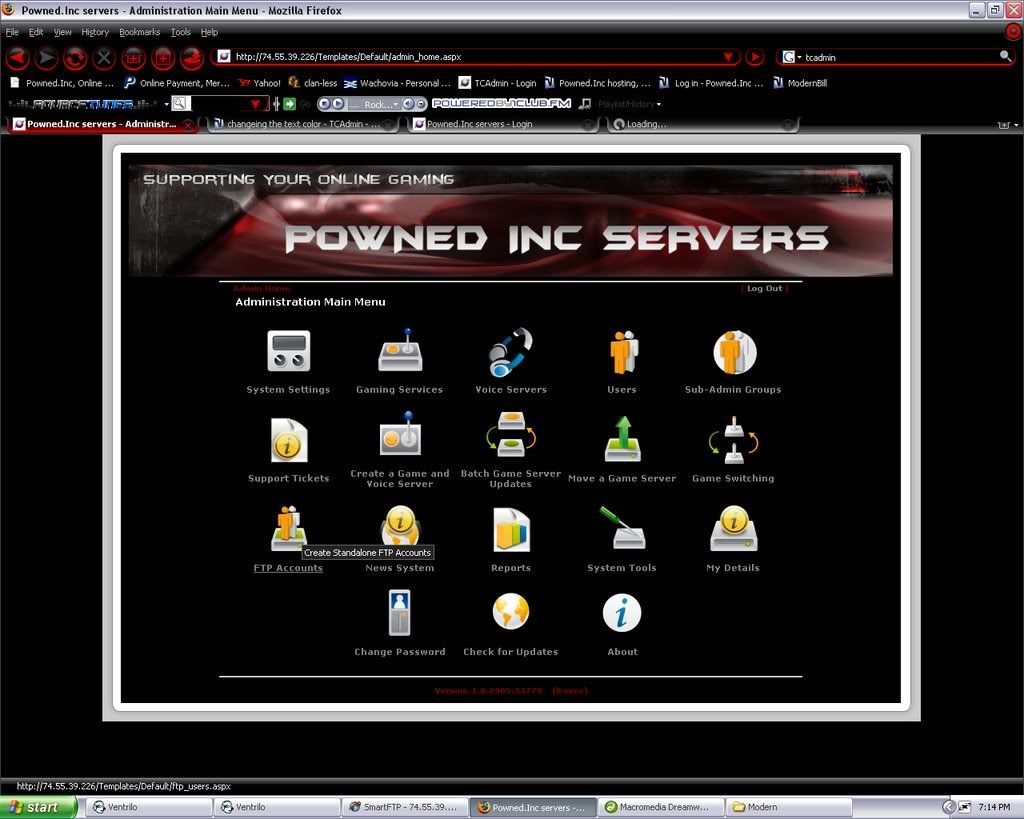Open the Reports icon
The height and width of the screenshot is (819, 1024).
[511, 530]
